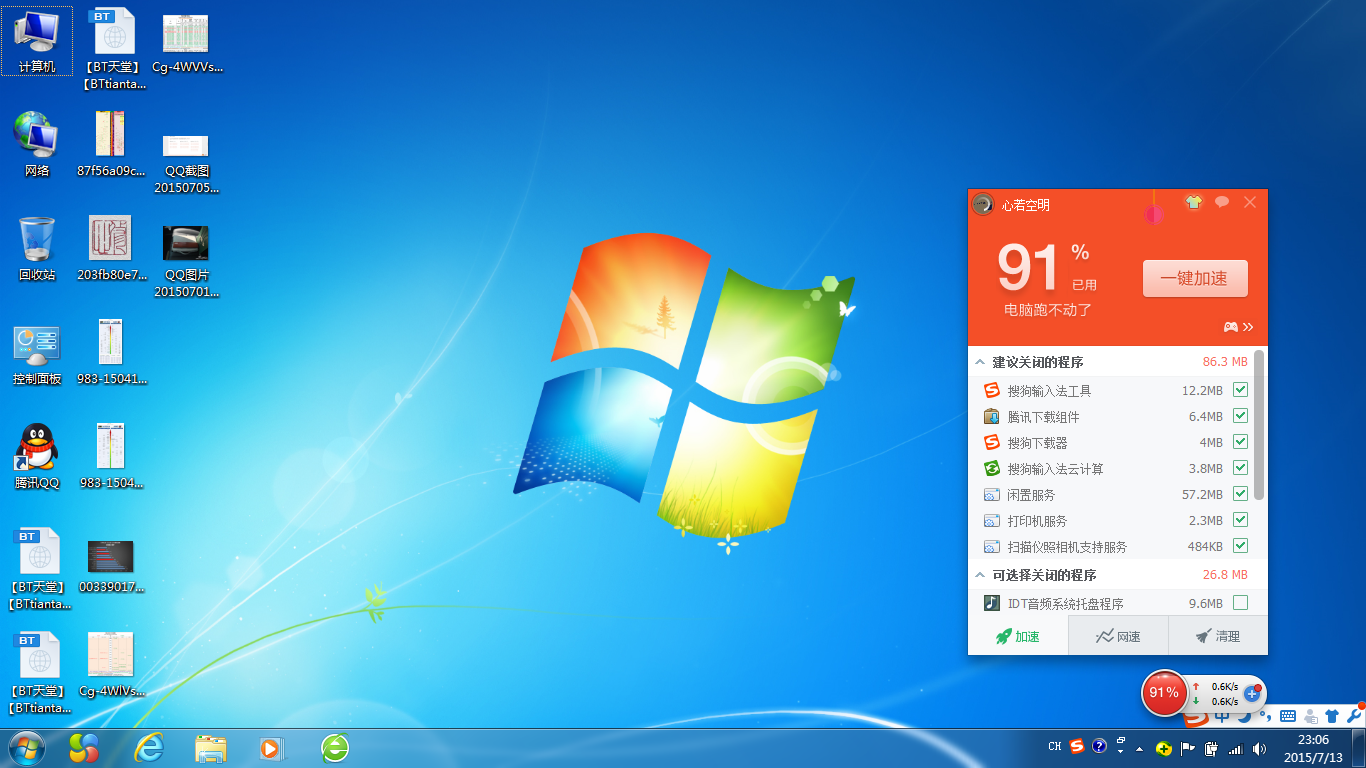Open the Windows Explorer folder on taskbar
Viewport: 1366px width, 768px height.
211,748
